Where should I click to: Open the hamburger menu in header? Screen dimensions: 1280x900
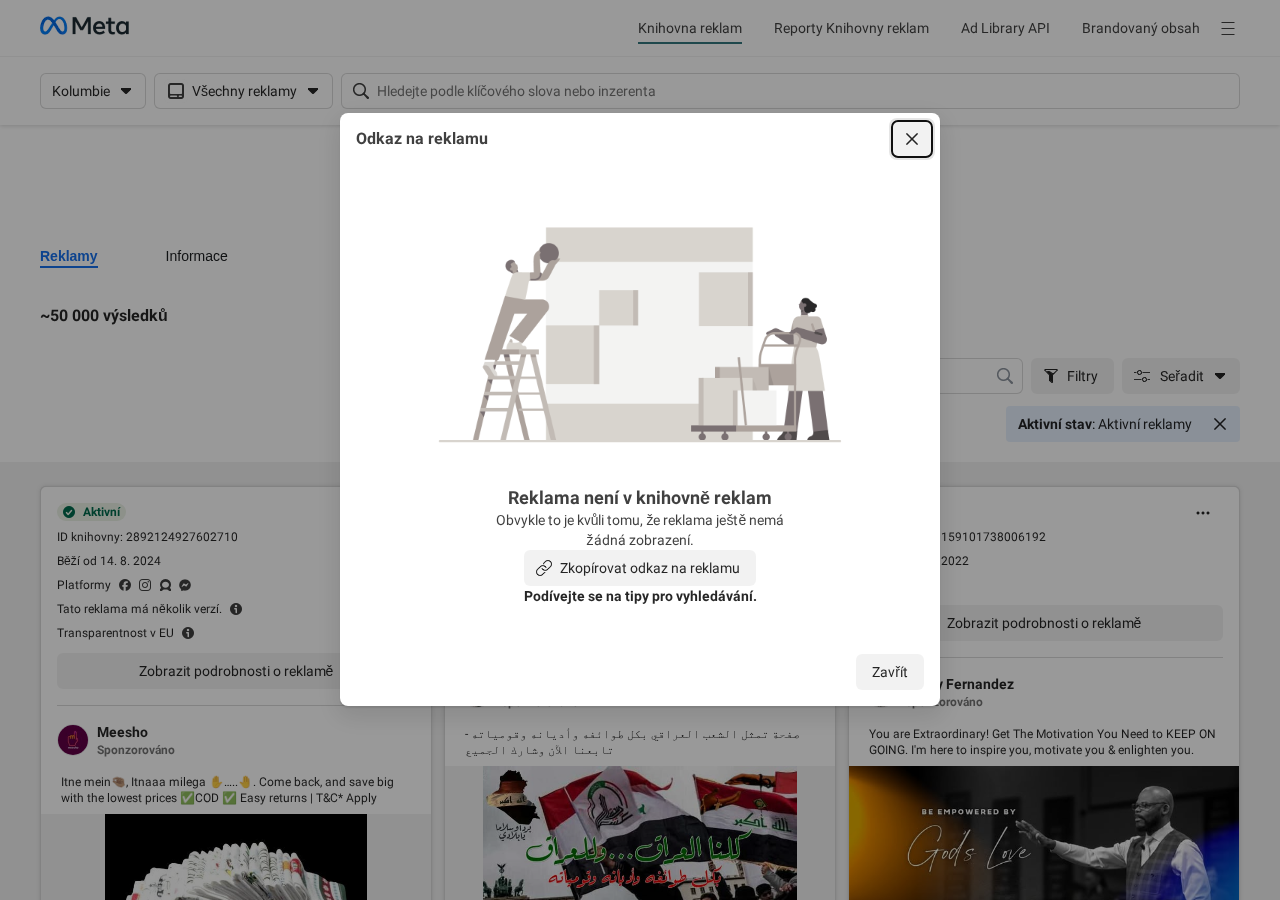(x=1227, y=28)
